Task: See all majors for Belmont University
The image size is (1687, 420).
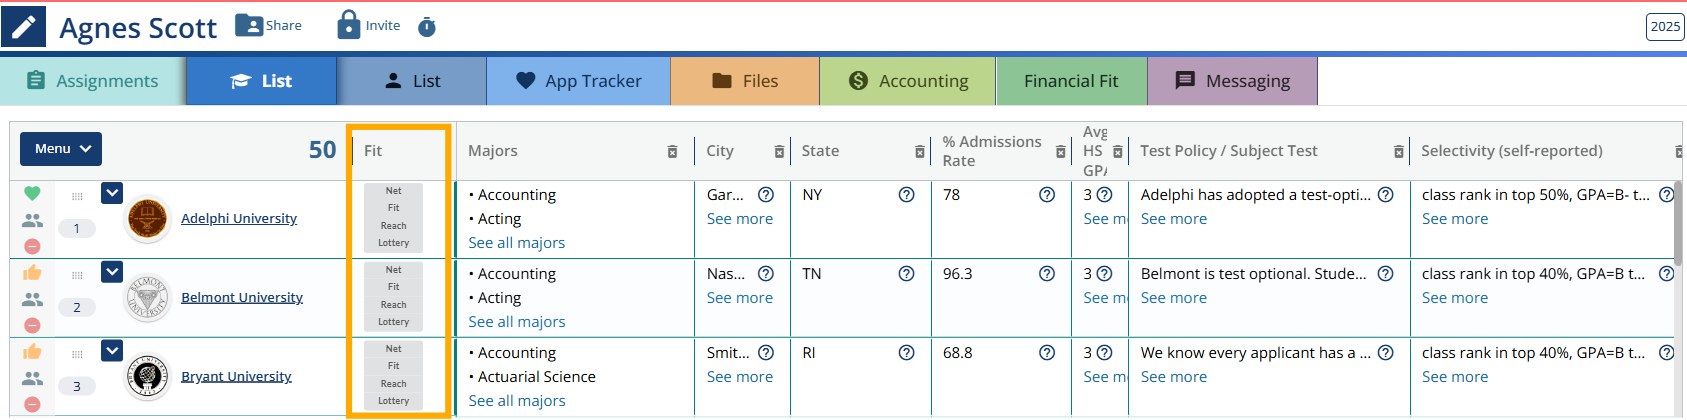Action: (517, 322)
